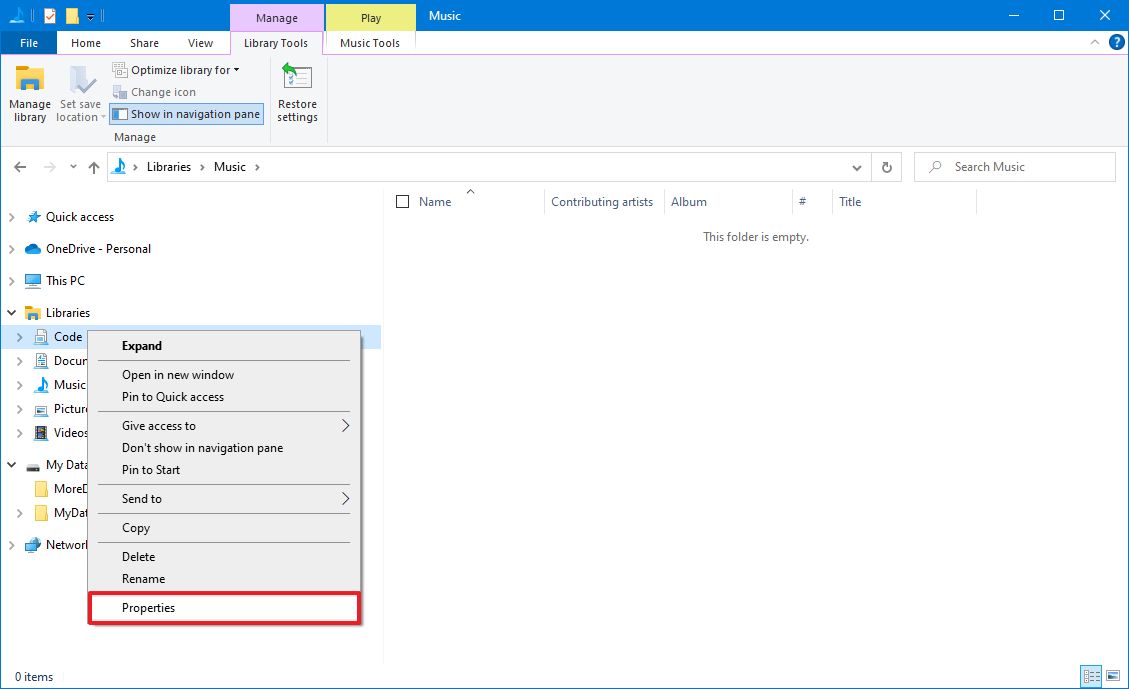Sort by the Title column
Screen dimensions: 1129x689
coord(850,202)
